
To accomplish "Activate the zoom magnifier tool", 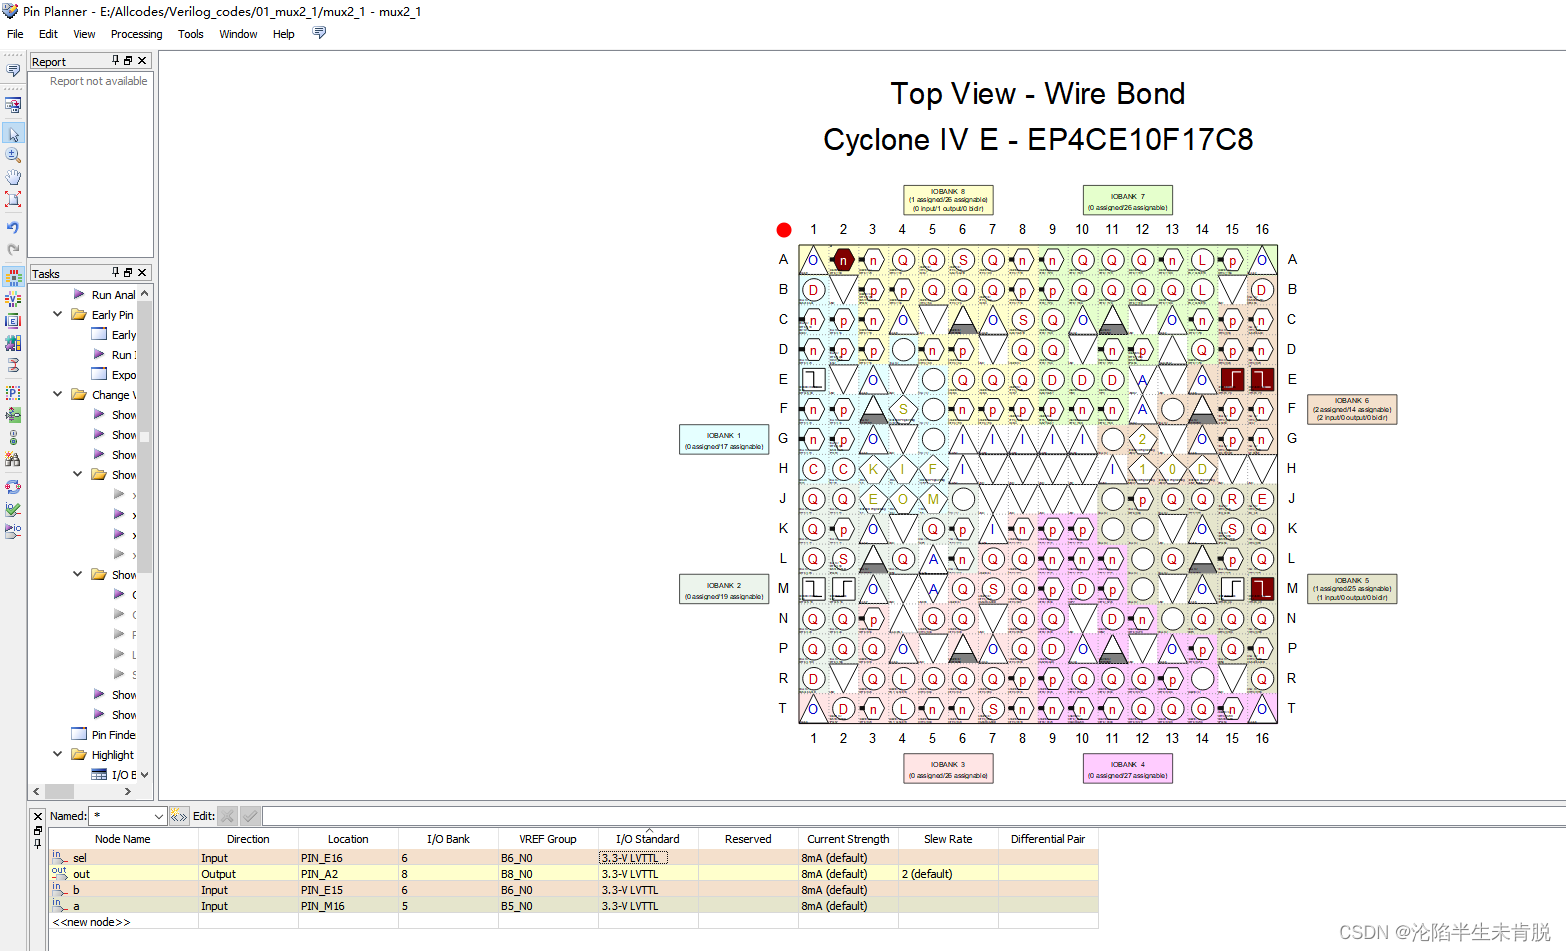I will point(13,155).
